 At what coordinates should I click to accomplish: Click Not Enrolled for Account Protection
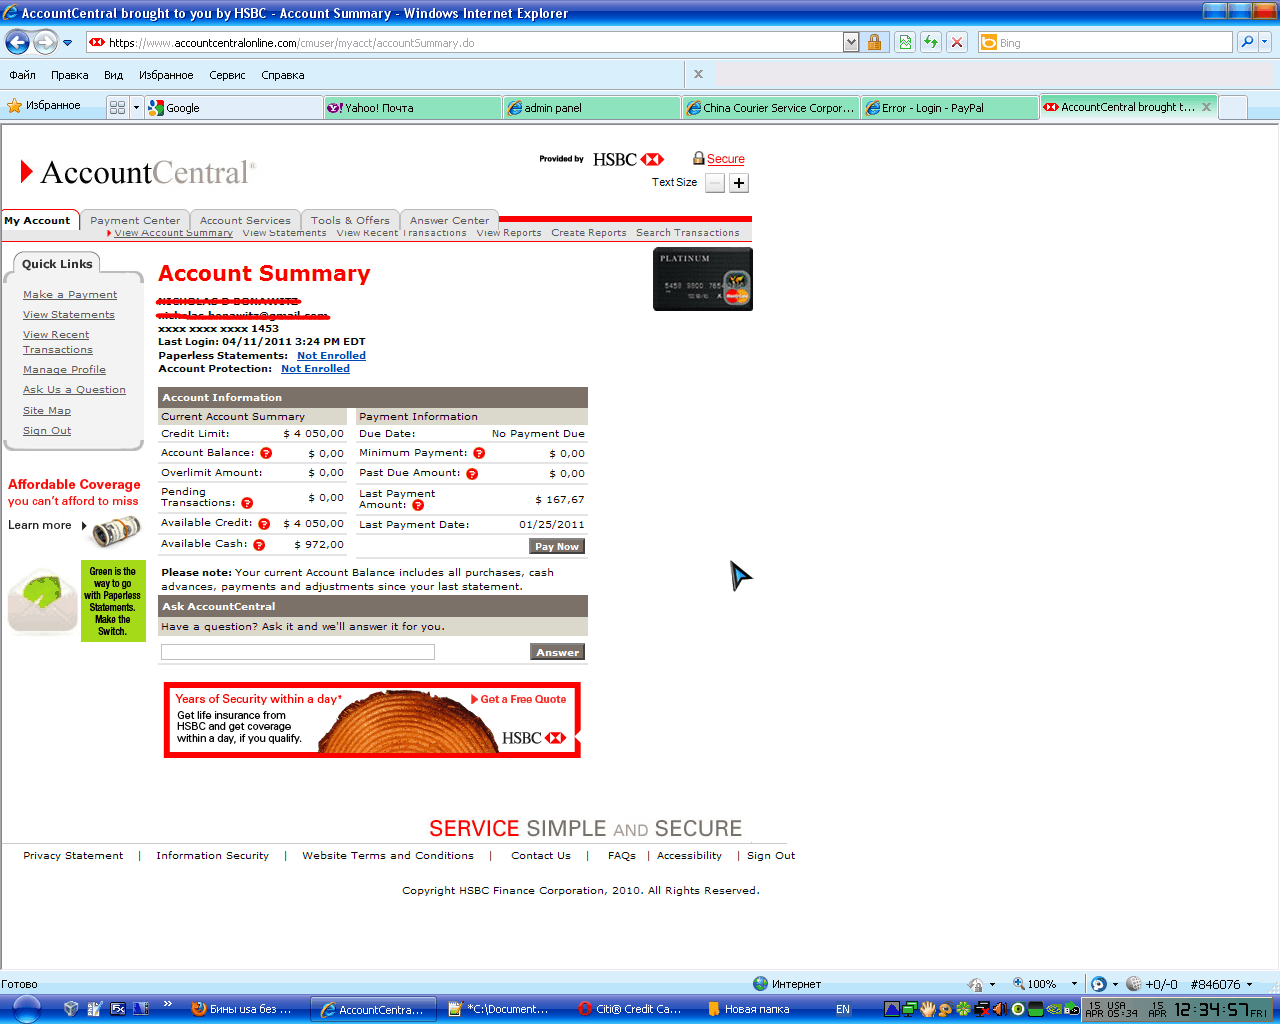click(x=315, y=369)
